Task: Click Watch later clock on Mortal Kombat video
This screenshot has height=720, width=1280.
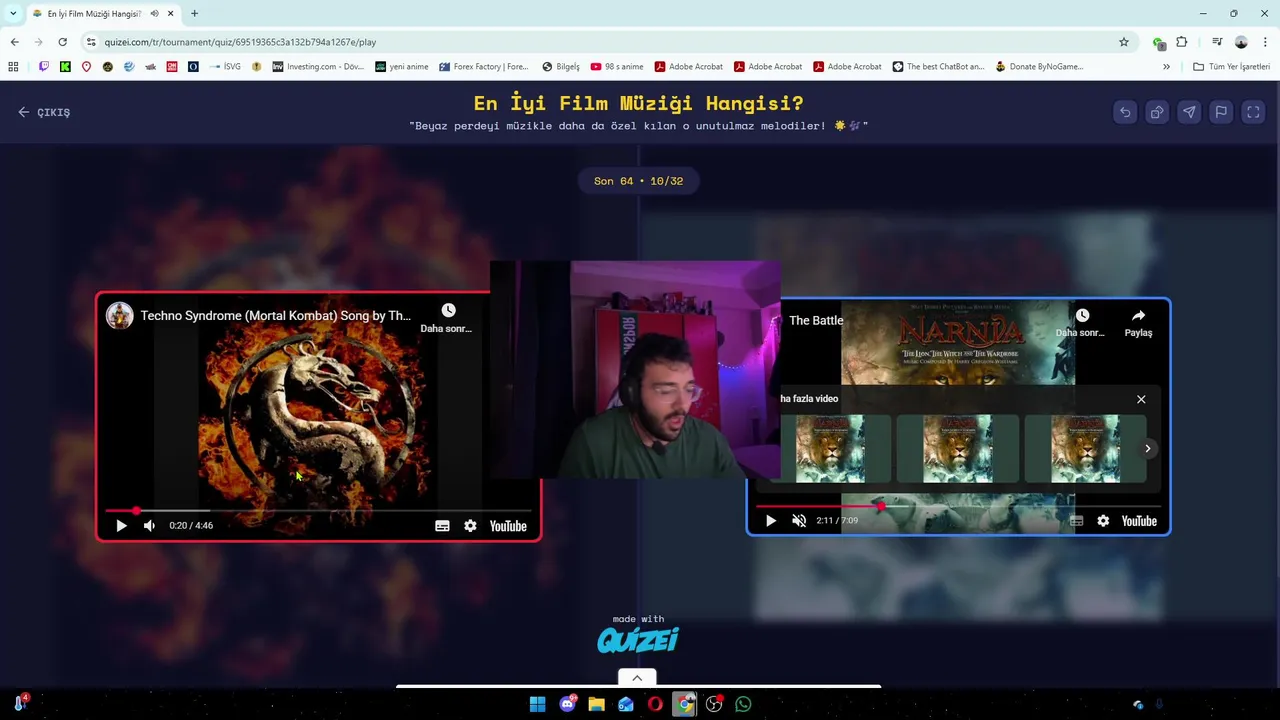Action: (448, 311)
